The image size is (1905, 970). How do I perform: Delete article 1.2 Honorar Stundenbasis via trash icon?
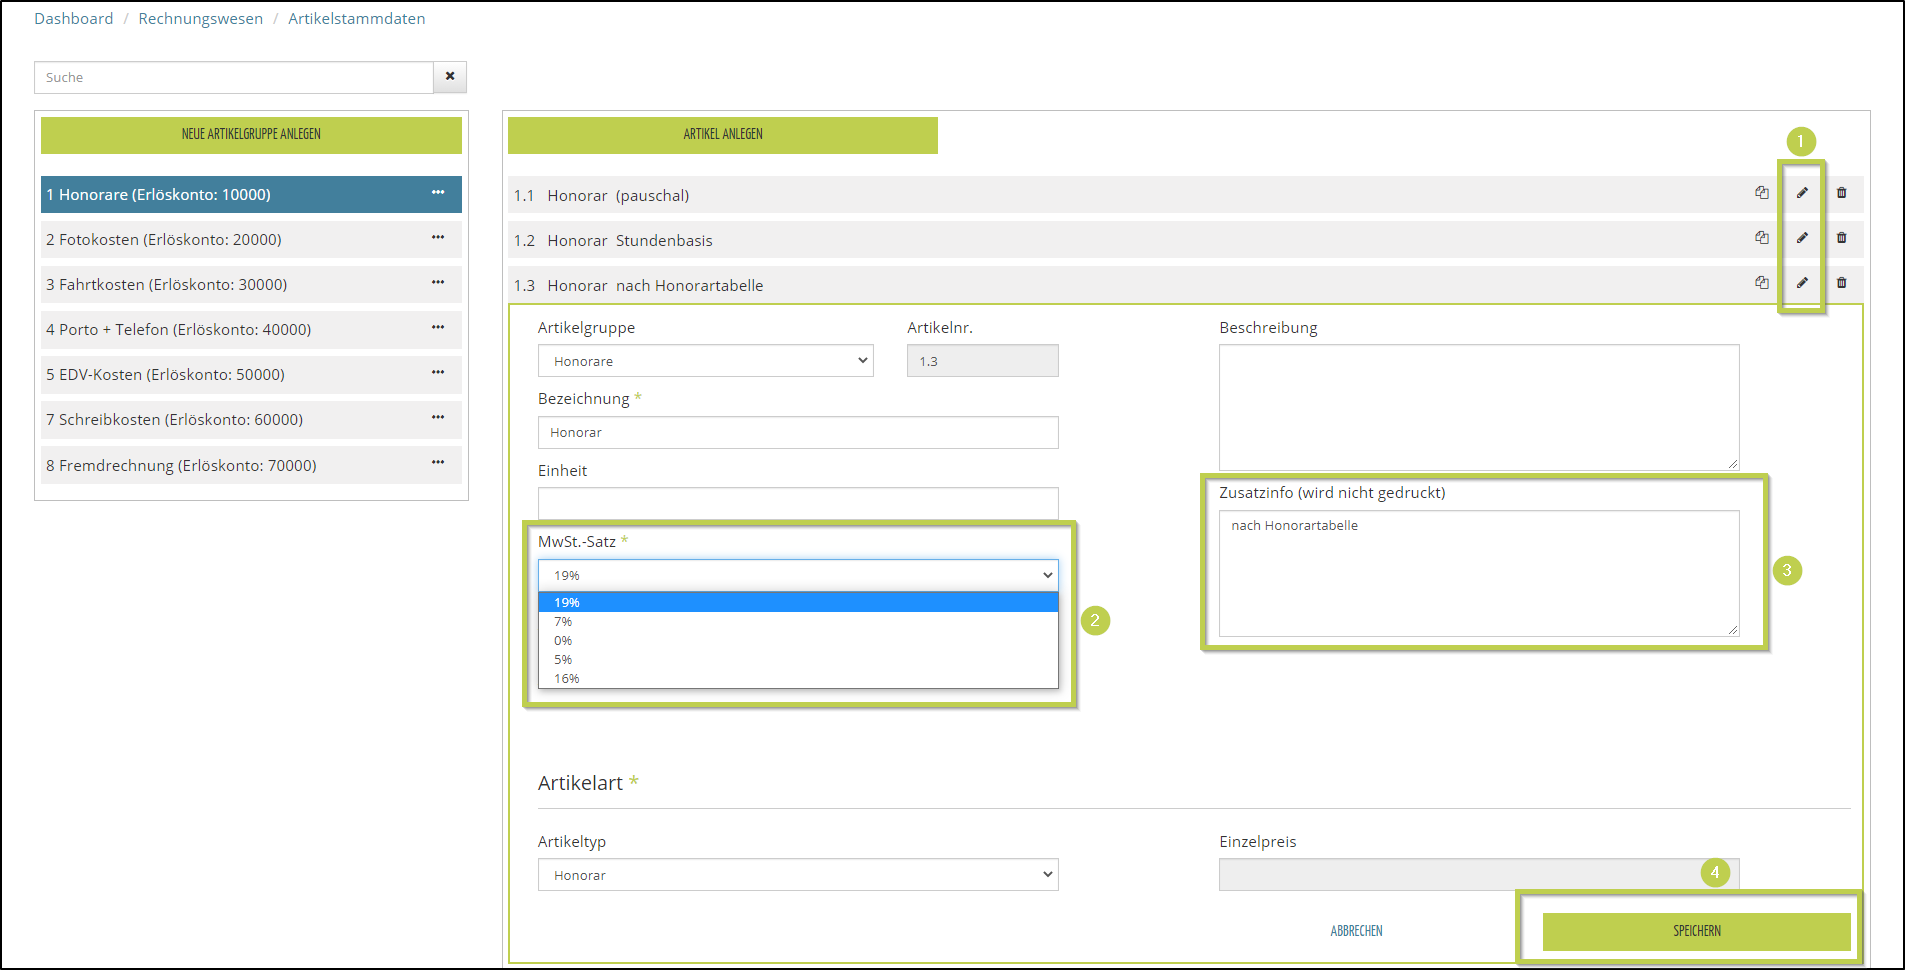tap(1841, 238)
